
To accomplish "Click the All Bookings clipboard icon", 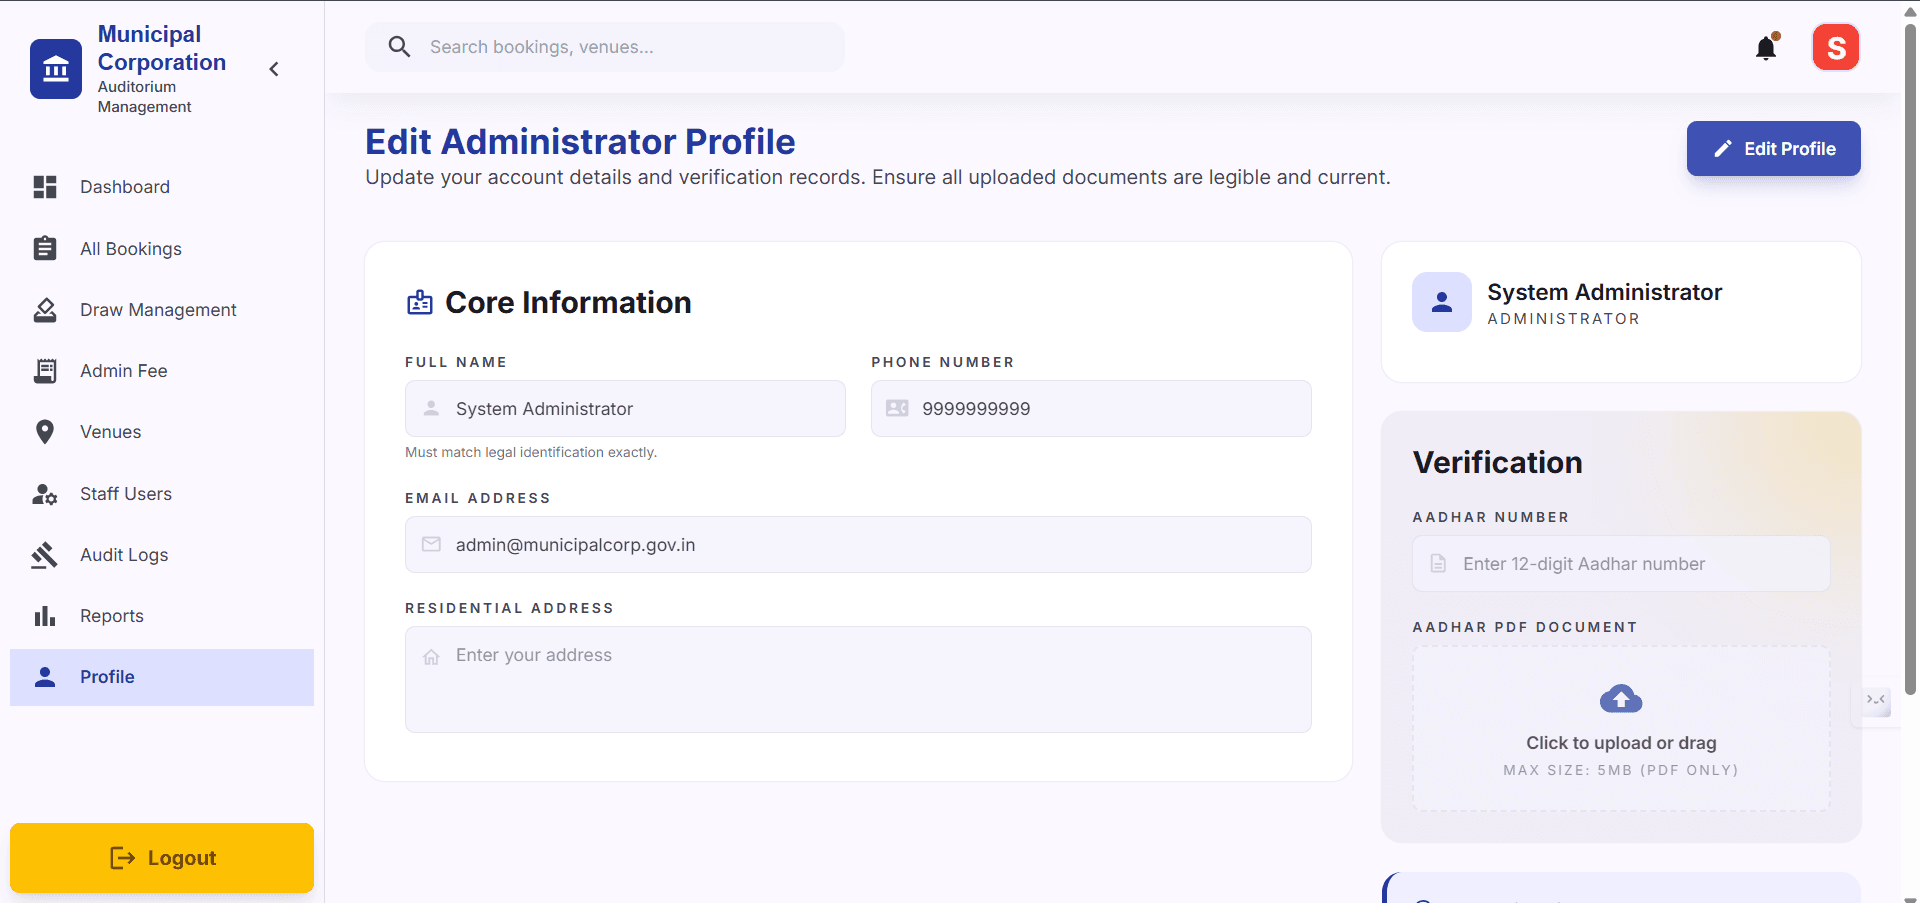I will (x=45, y=248).
